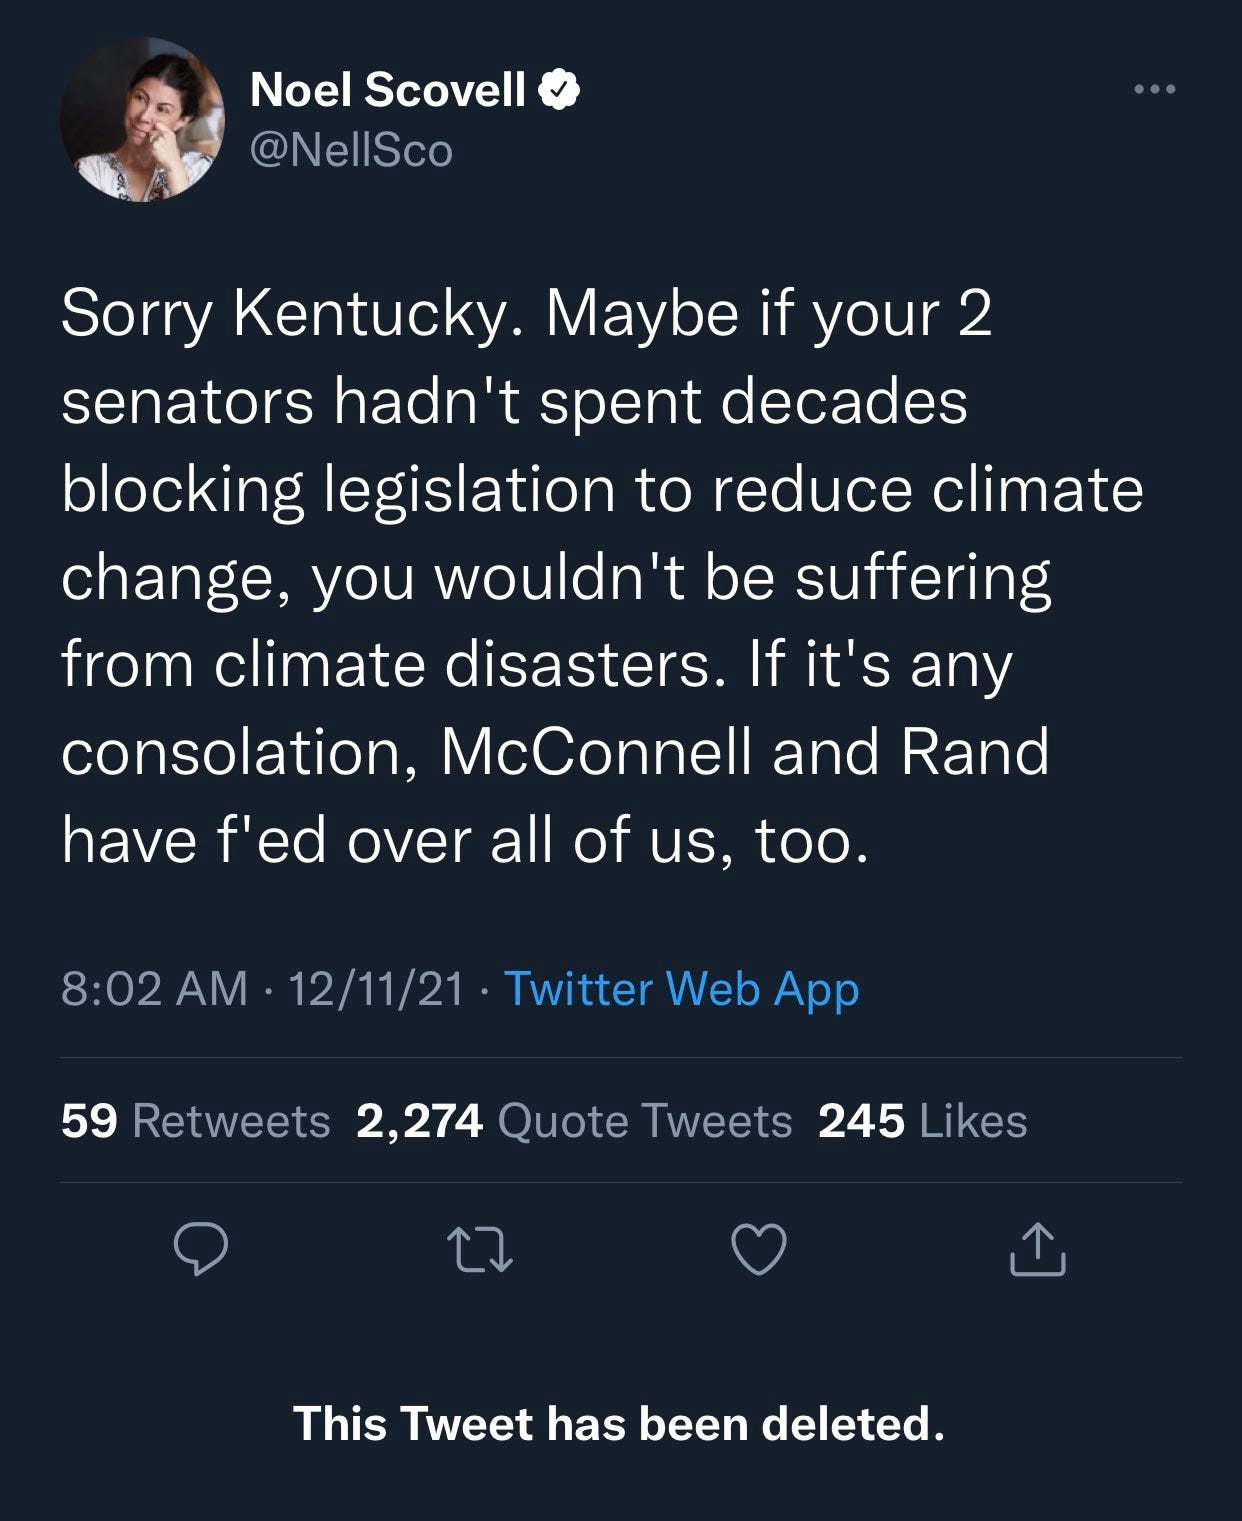Image resolution: width=1242 pixels, height=1521 pixels.
Task: Open the share icon for this tweet
Action: 1037,1250
